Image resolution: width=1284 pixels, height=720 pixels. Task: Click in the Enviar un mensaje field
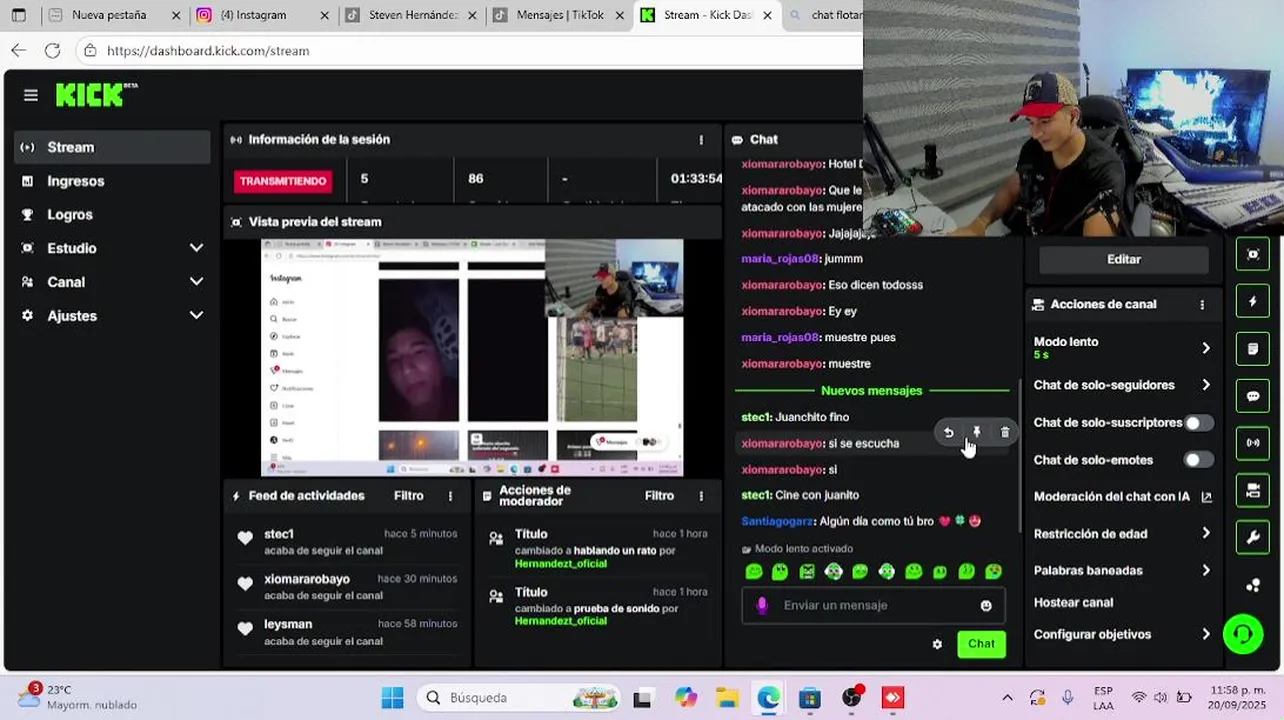point(874,605)
